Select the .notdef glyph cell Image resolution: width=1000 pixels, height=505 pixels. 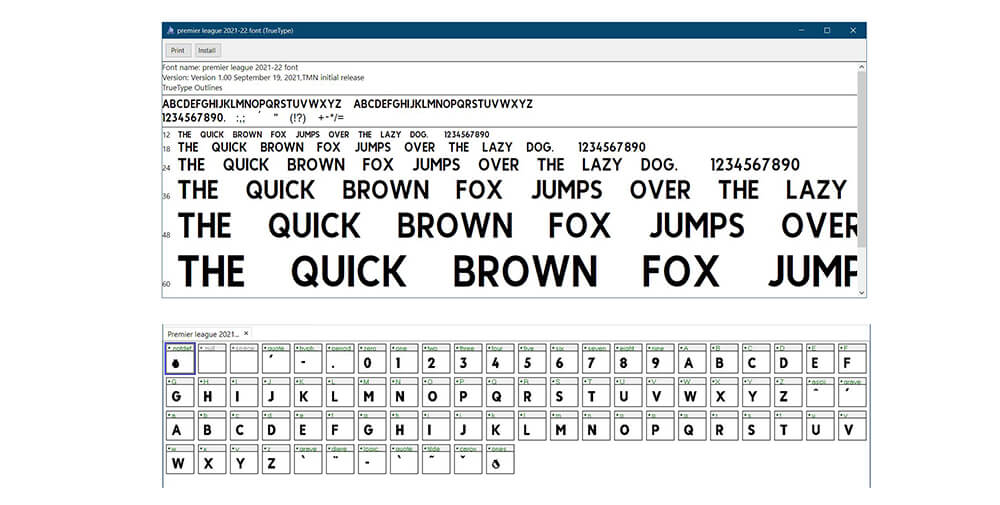(180, 359)
